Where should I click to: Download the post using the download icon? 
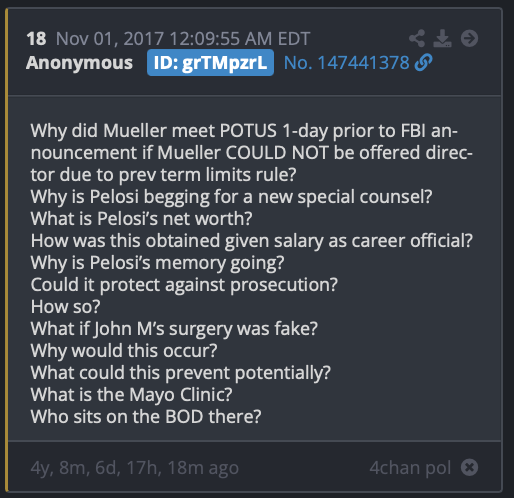[x=442, y=38]
